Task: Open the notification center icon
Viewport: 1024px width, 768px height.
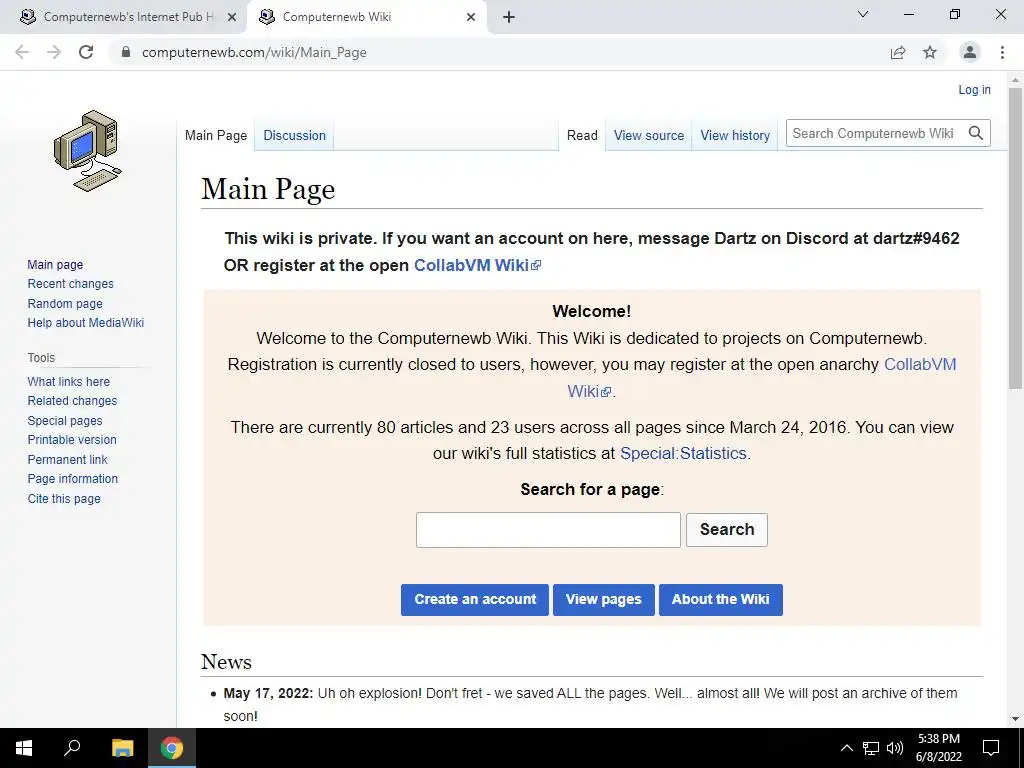Action: tap(991, 748)
